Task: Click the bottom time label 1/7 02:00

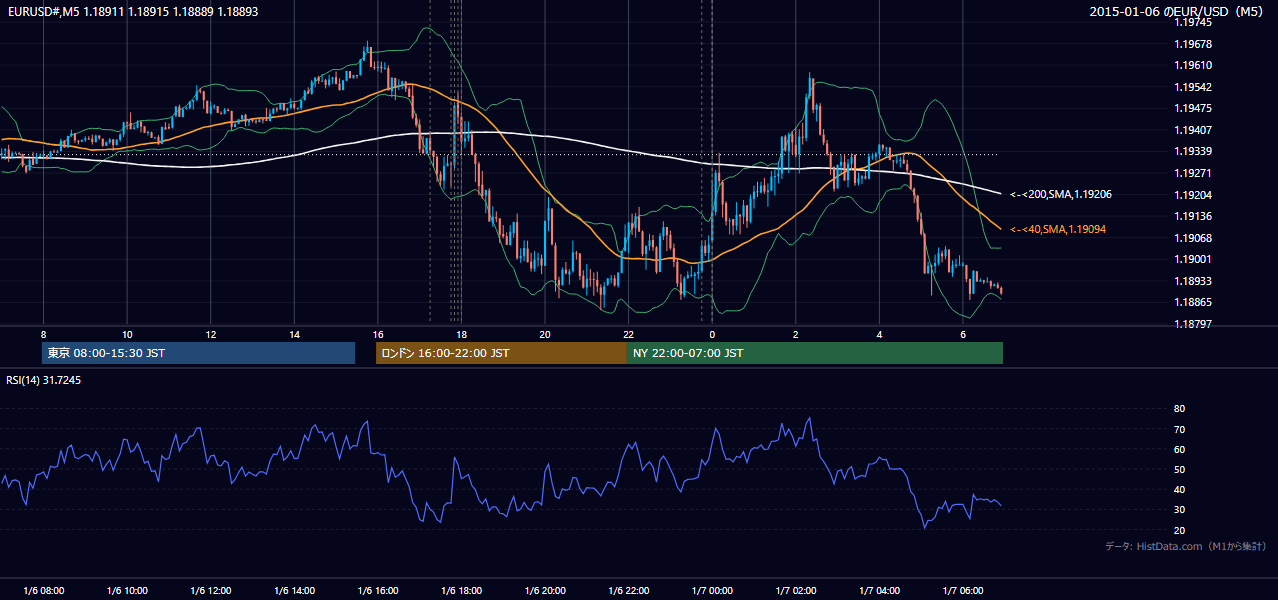Action: click(x=795, y=591)
